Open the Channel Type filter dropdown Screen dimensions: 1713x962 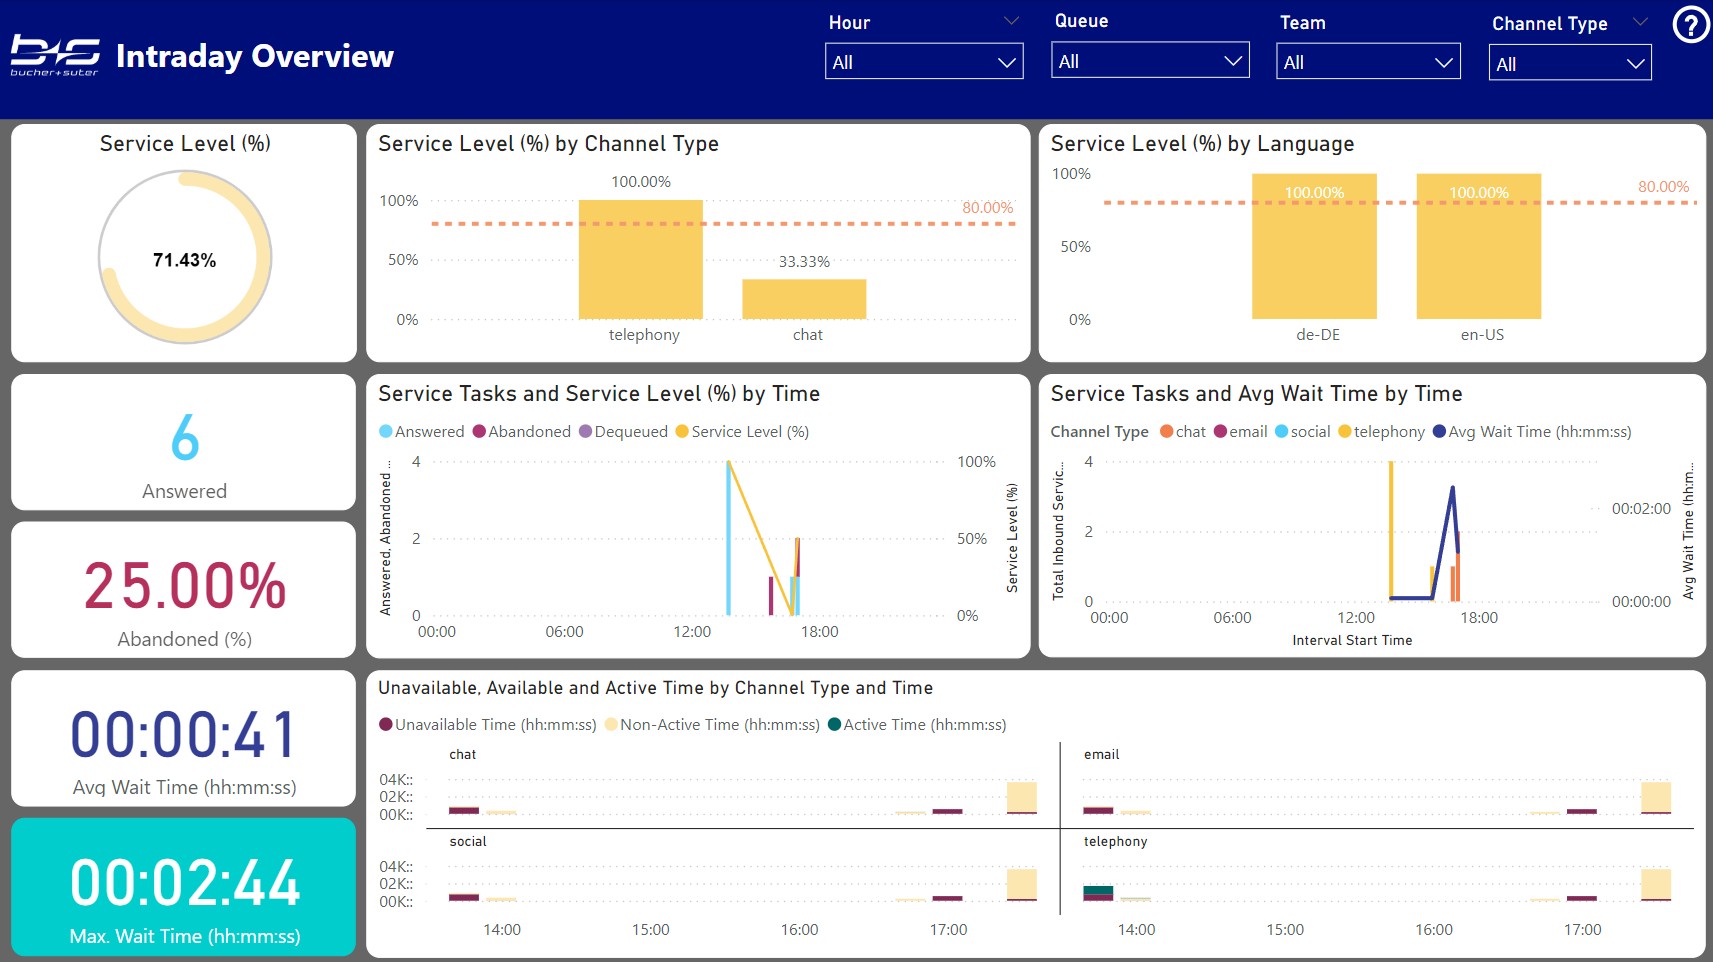point(1570,64)
